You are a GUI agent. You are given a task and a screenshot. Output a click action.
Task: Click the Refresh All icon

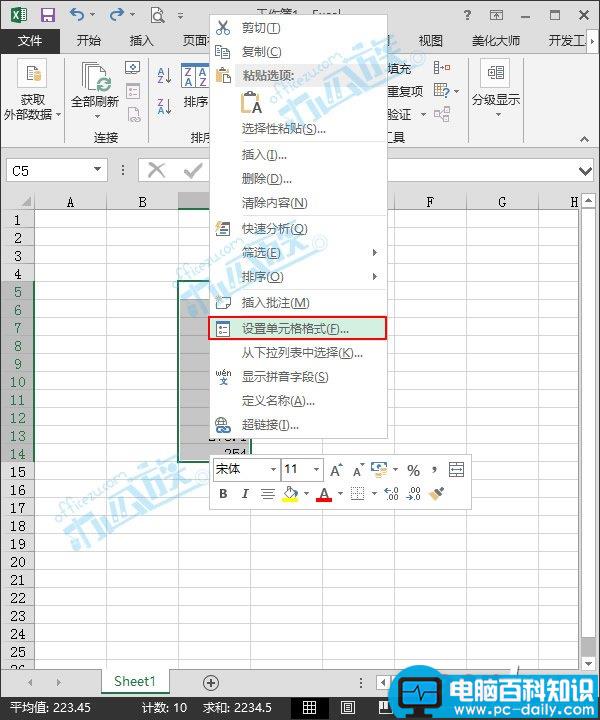96,76
